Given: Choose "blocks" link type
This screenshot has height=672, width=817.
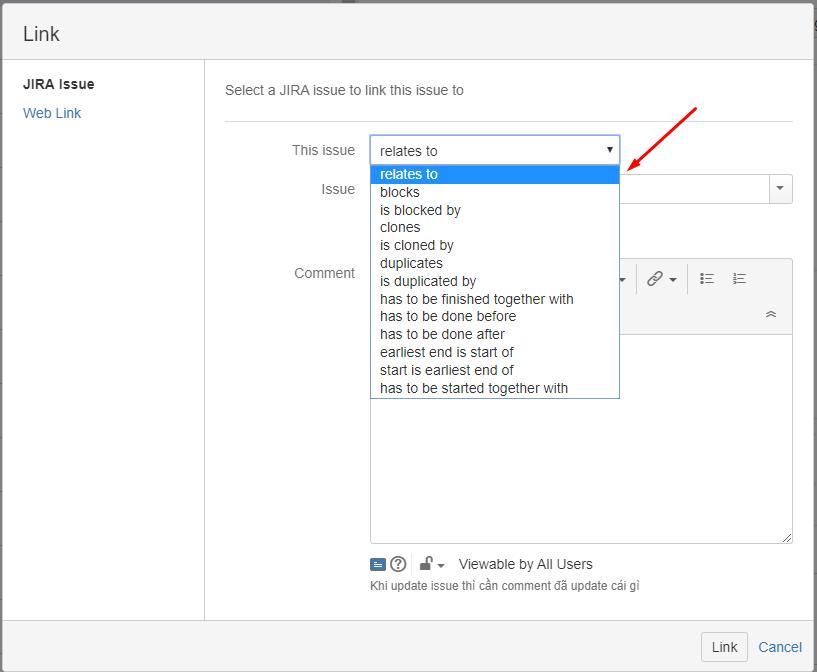Looking at the screenshot, I should [494, 192].
